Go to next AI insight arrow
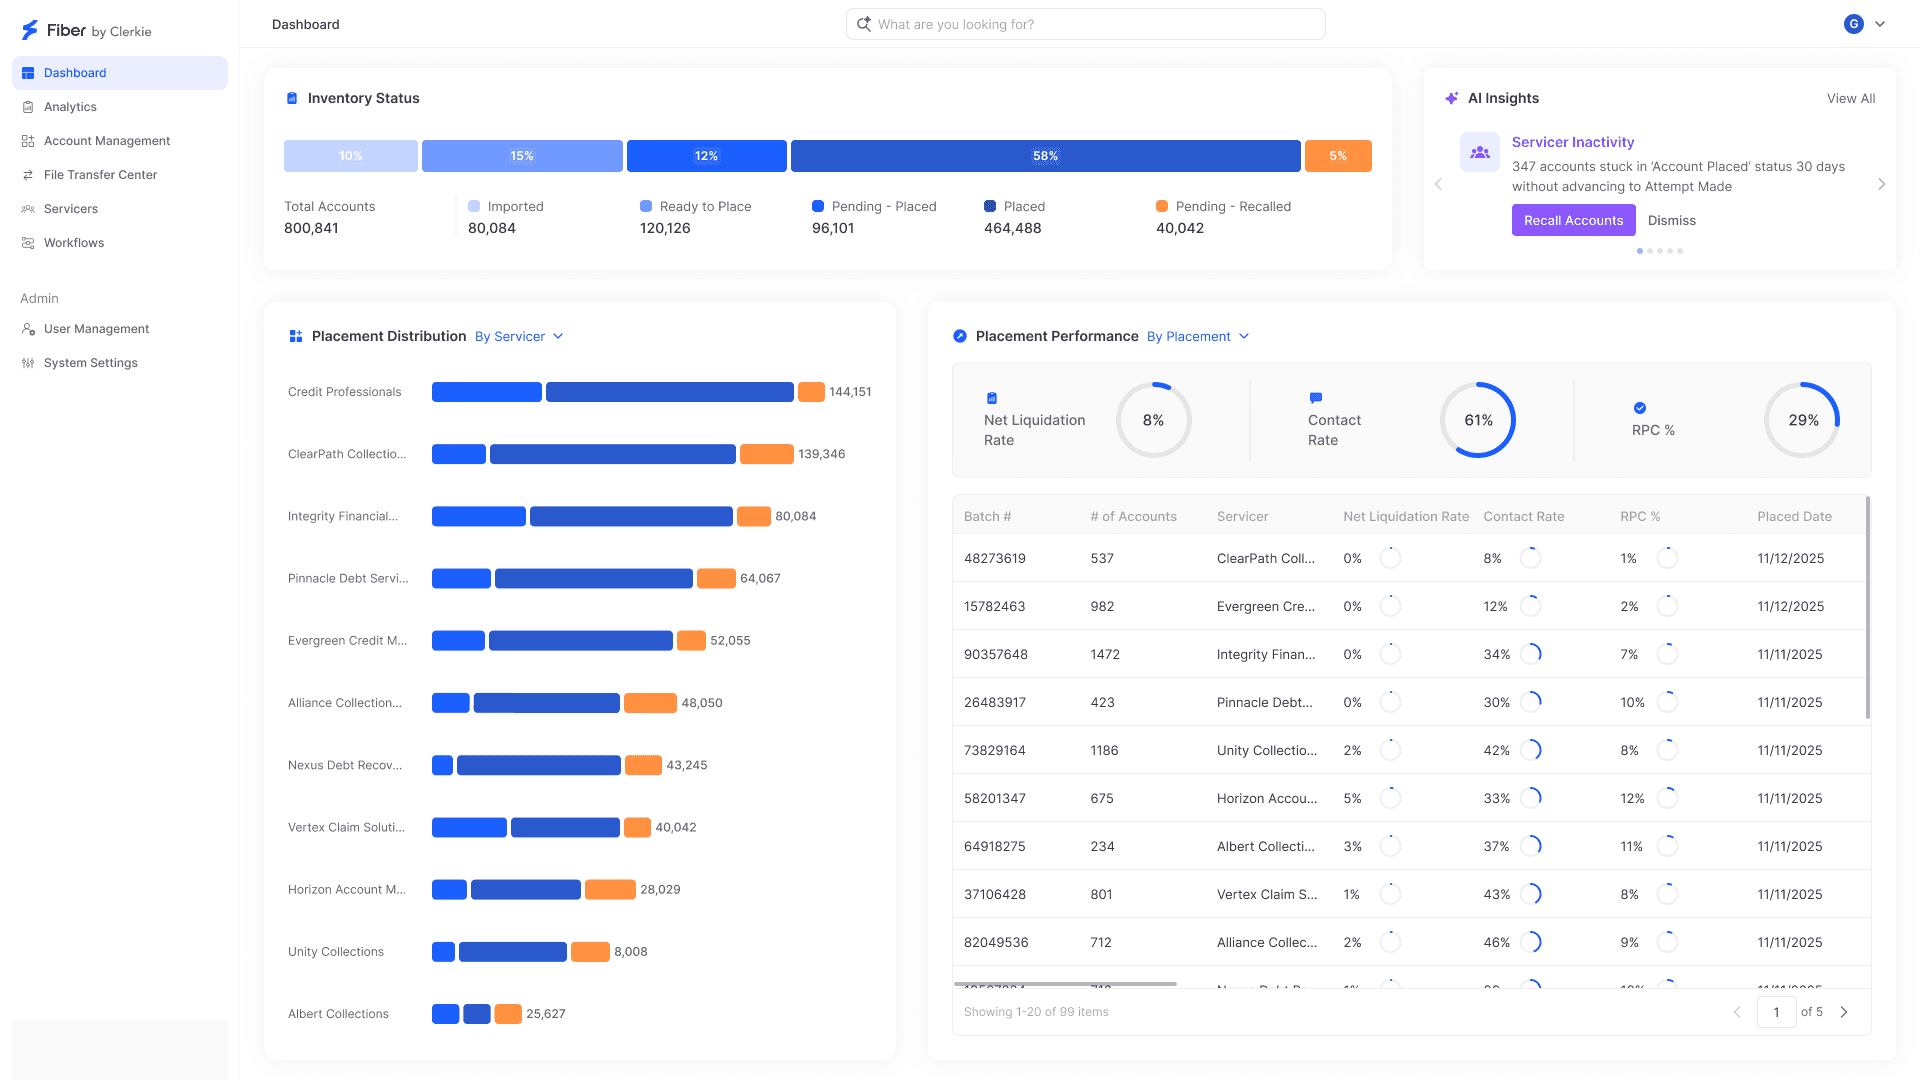 pyautogui.click(x=1881, y=184)
